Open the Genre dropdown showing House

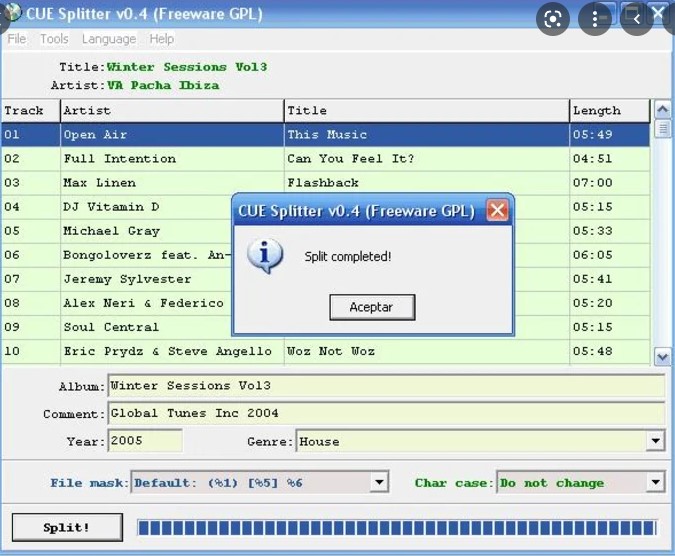(656, 441)
